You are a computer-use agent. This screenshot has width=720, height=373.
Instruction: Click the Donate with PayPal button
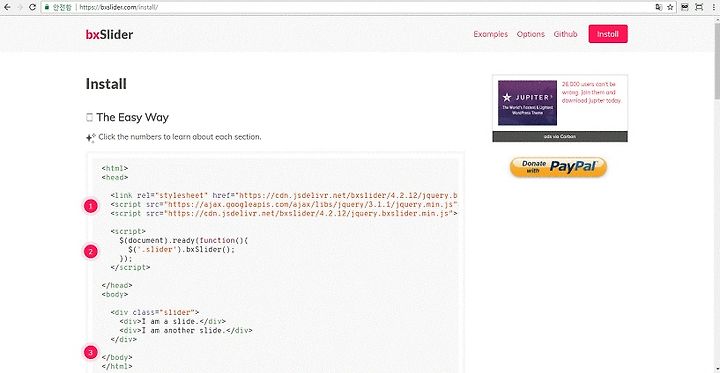coord(558,167)
